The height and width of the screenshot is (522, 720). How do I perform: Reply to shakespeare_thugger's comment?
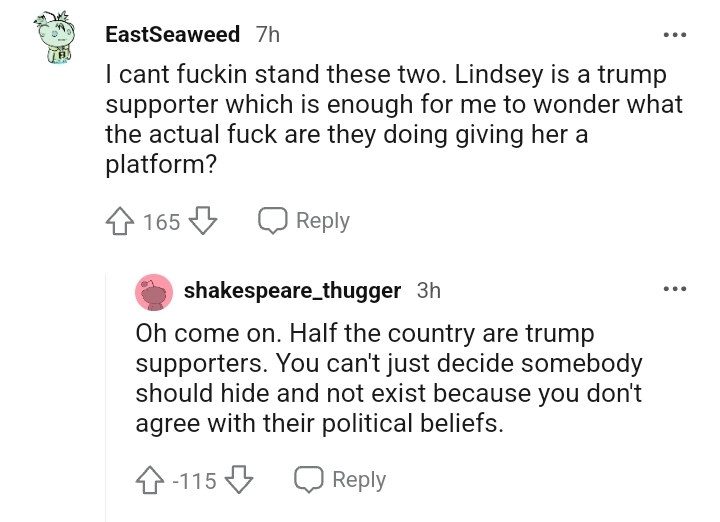pos(340,480)
